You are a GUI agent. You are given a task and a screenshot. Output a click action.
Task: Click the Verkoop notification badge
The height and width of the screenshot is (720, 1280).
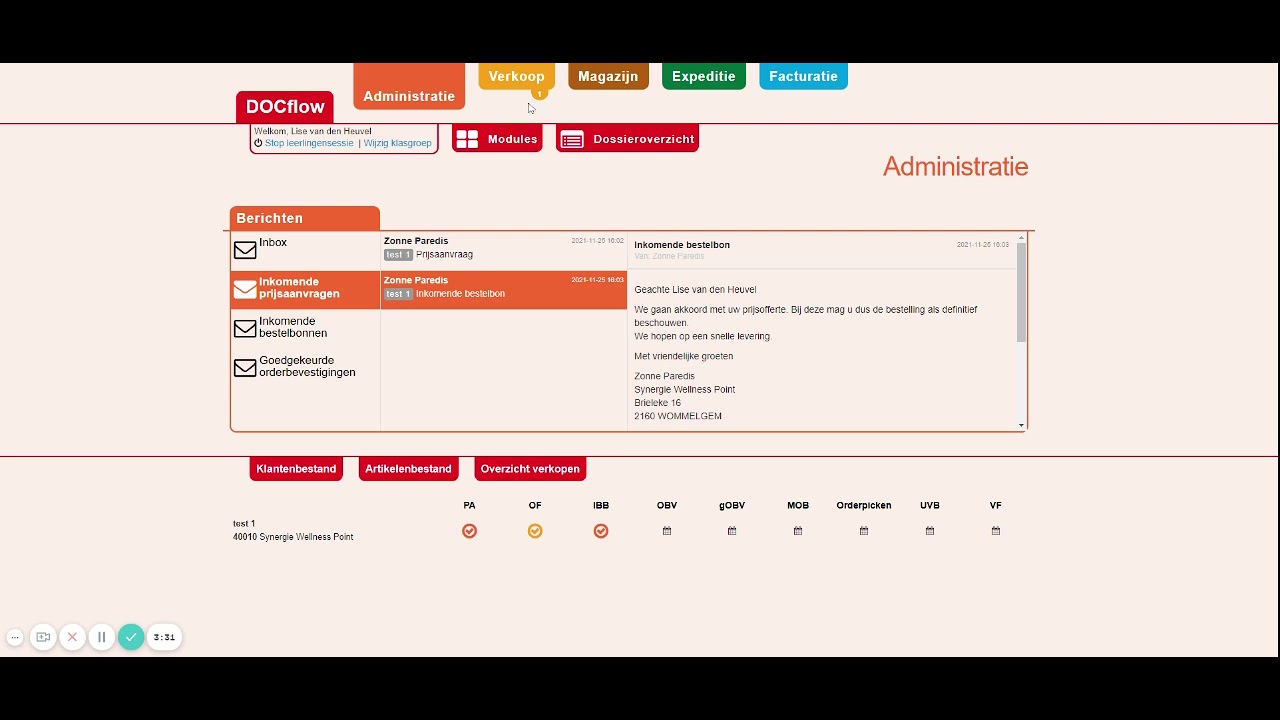tap(538, 94)
